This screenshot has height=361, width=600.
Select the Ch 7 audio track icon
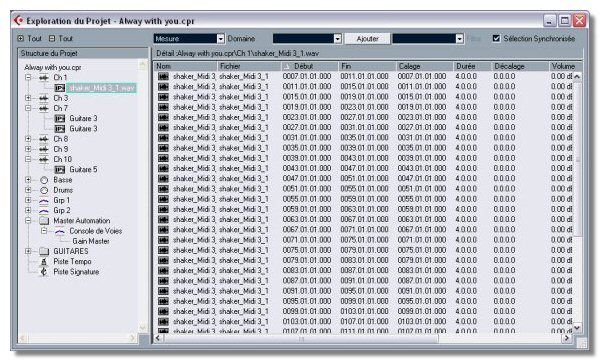44,108
